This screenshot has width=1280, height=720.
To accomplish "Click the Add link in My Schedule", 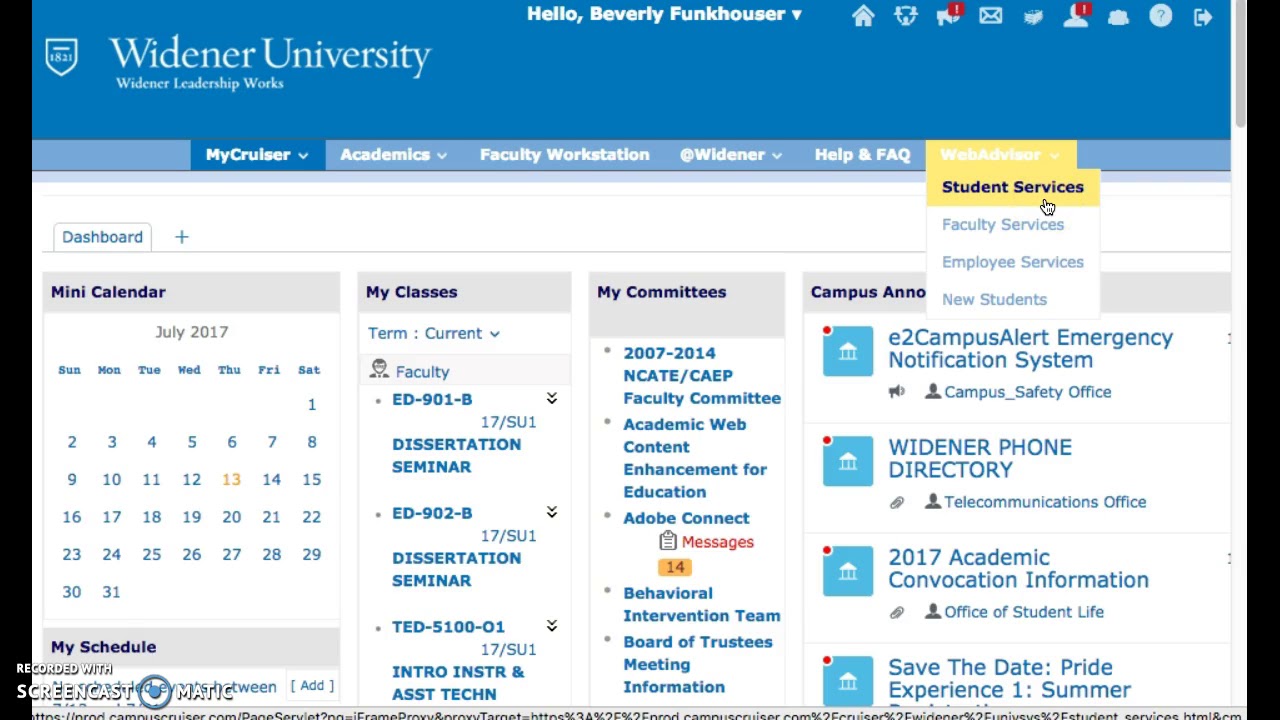I will coord(312,685).
